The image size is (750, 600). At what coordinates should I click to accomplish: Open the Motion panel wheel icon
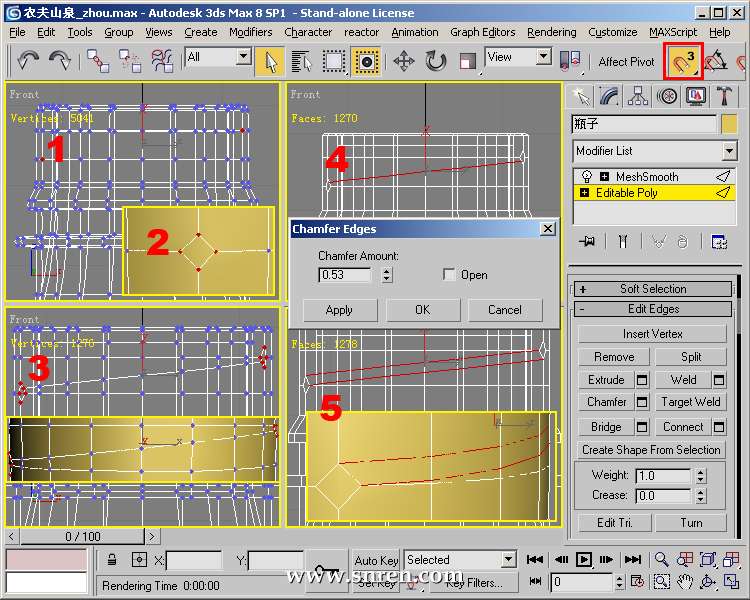click(667, 96)
